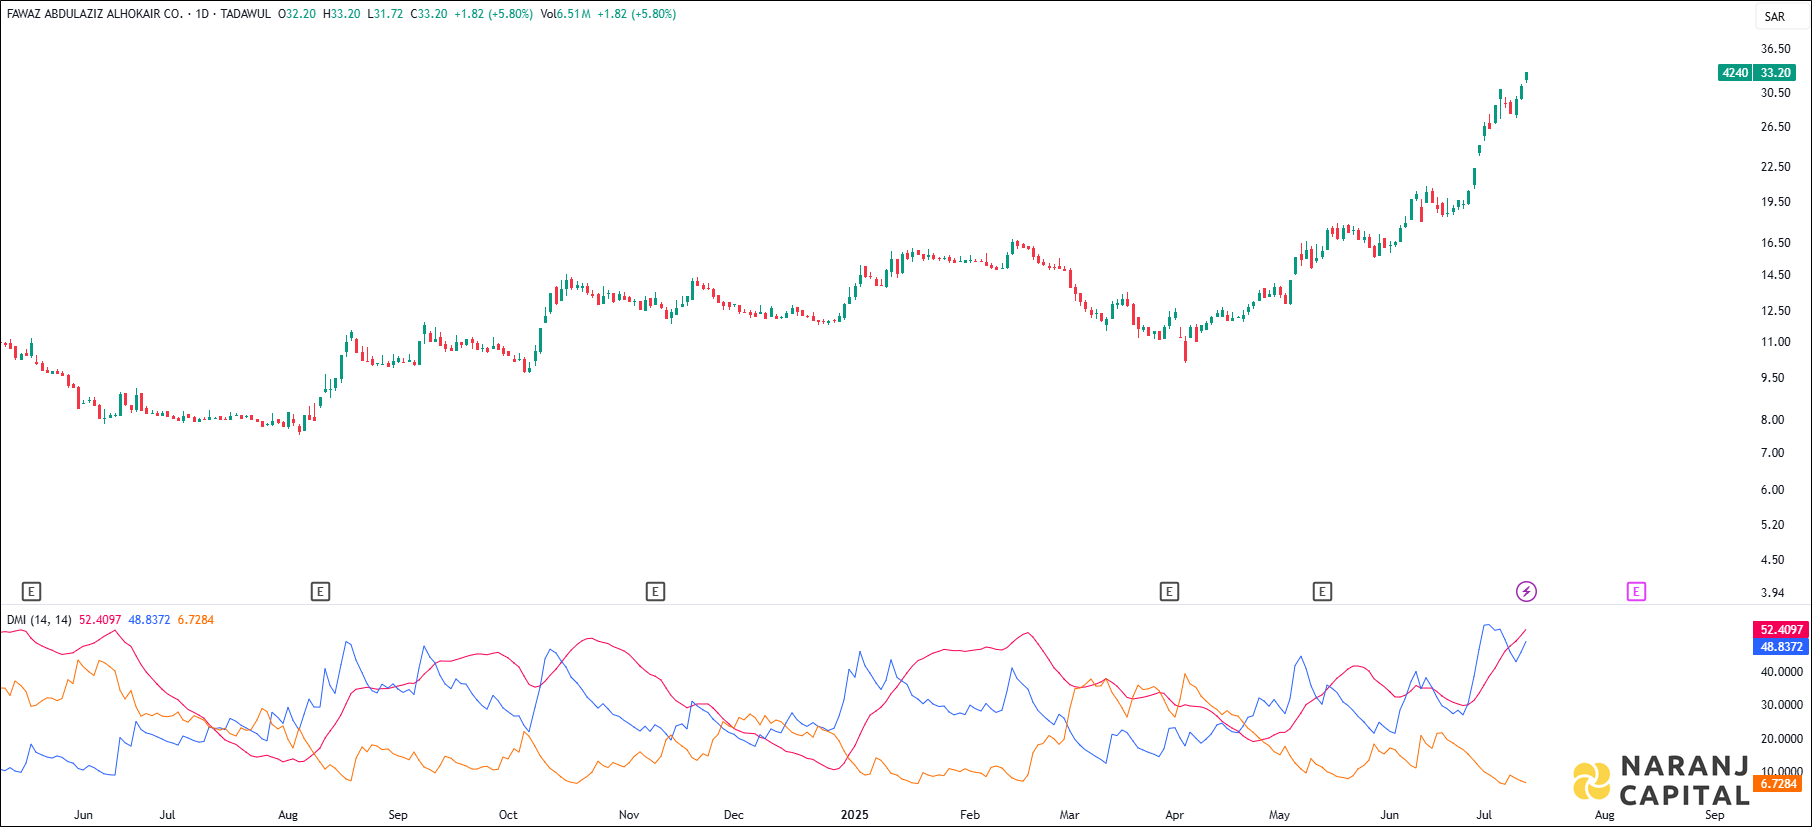Open the earnings marker between May and Jun 2025
The width and height of the screenshot is (1812, 827).
tap(1322, 592)
